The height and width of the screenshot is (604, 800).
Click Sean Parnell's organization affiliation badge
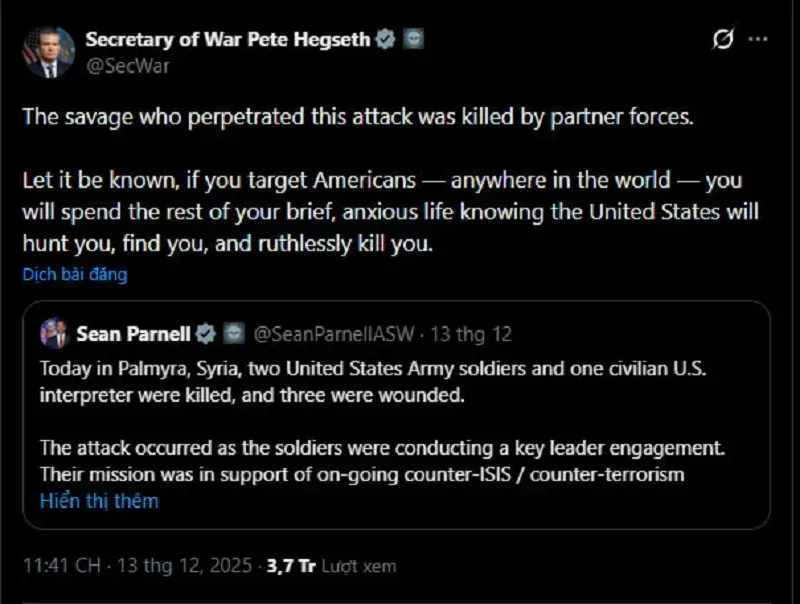click(x=233, y=332)
